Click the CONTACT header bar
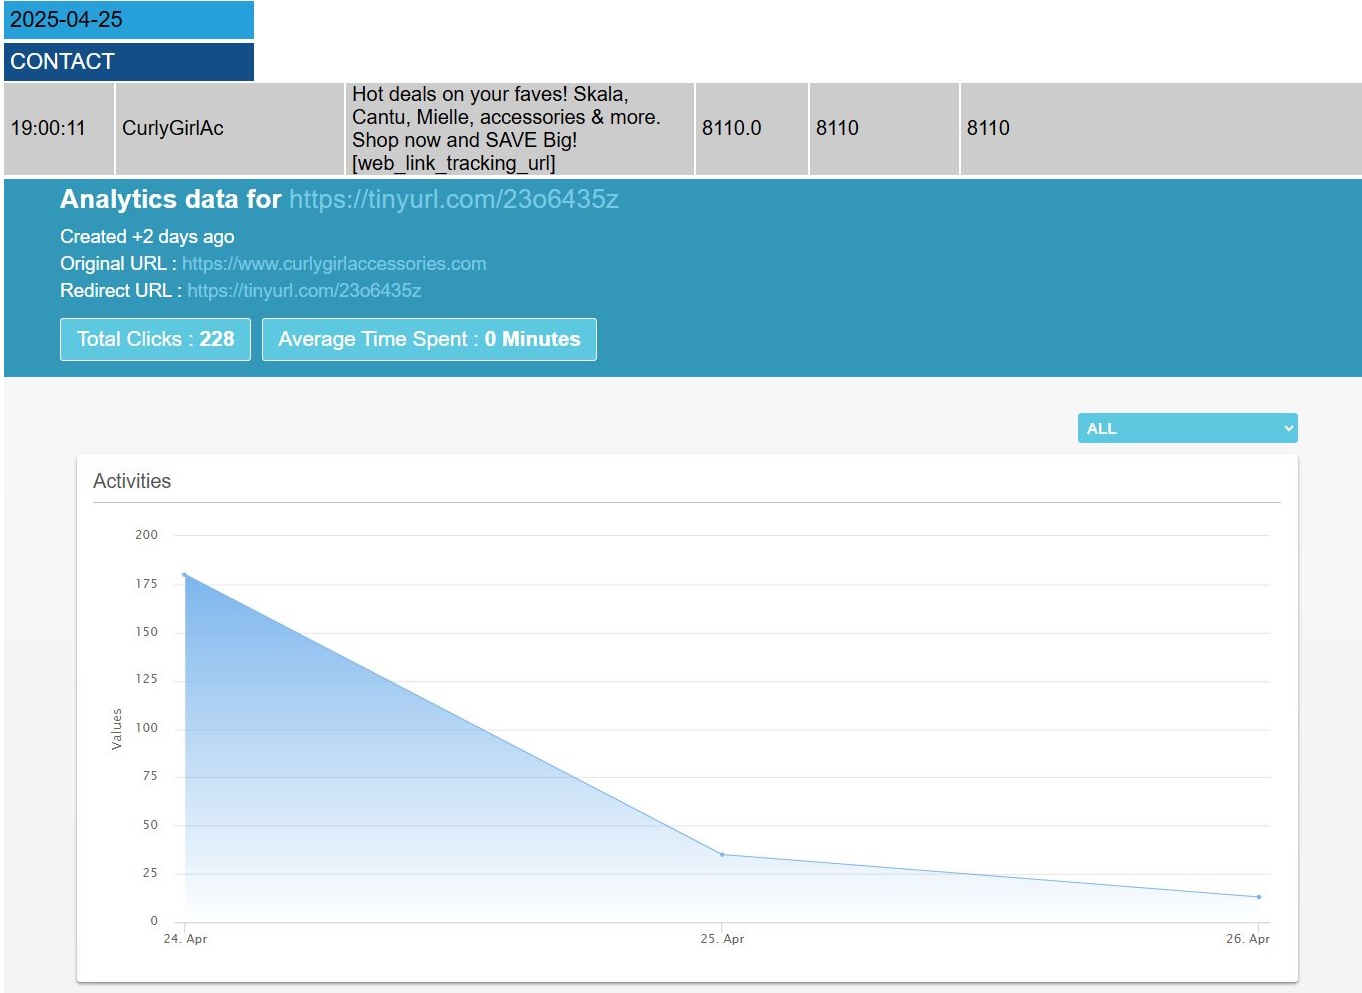Screen dimensions: 1362x993 [x=128, y=62]
